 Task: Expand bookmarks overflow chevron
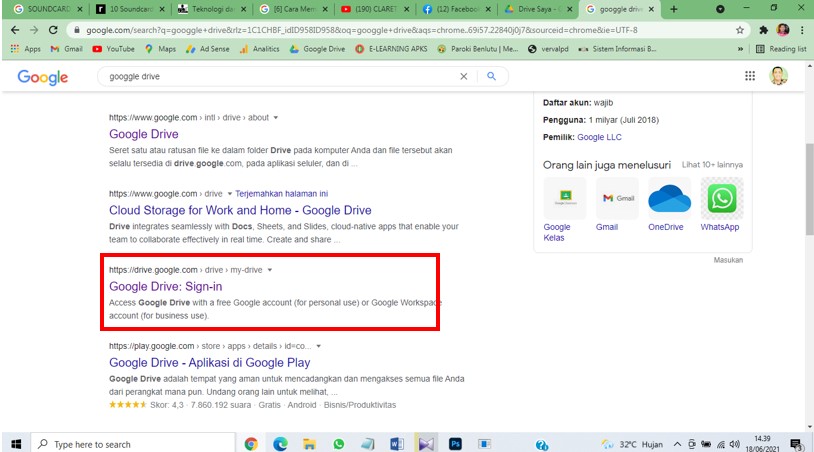[x=741, y=49]
